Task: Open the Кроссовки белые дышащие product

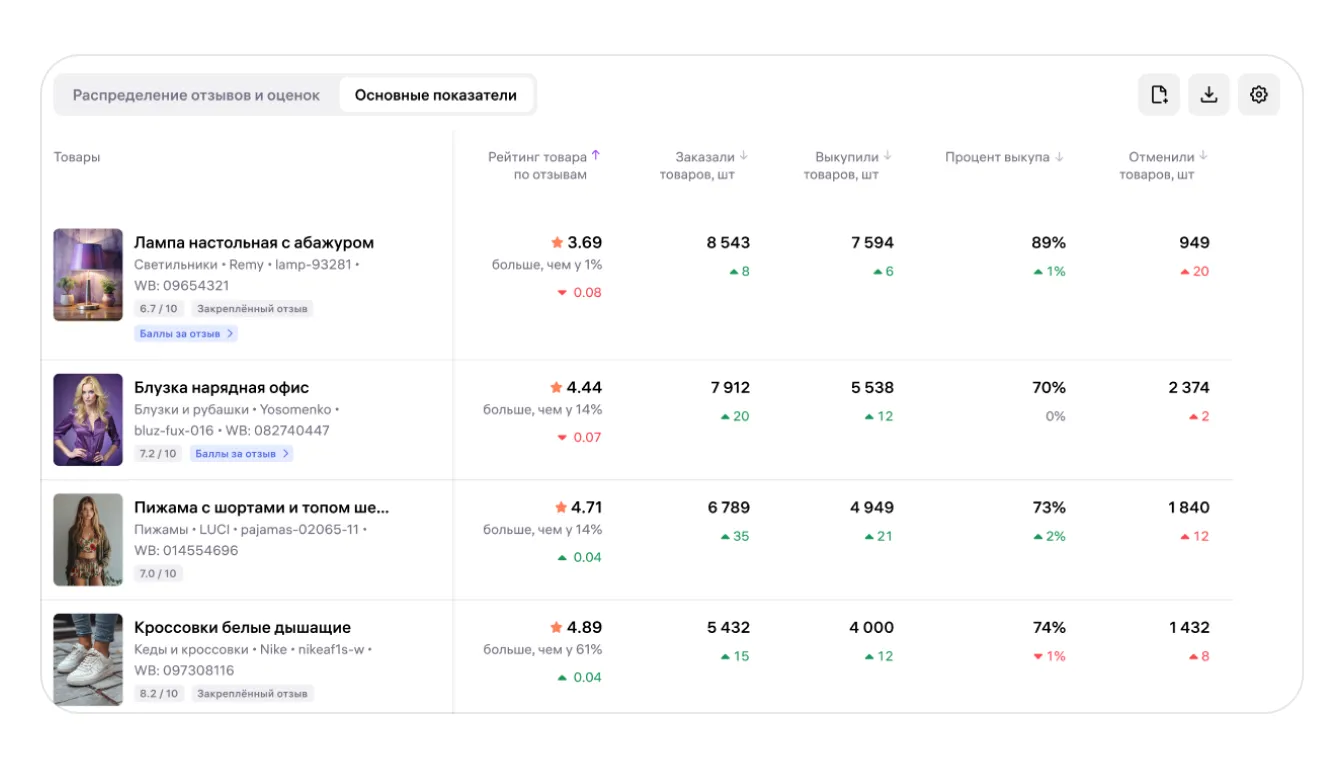Action: (242, 628)
